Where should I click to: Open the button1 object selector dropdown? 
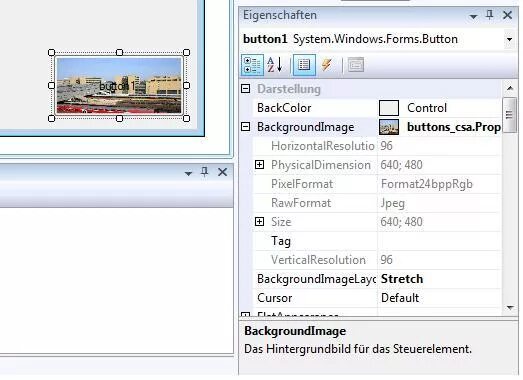point(509,39)
